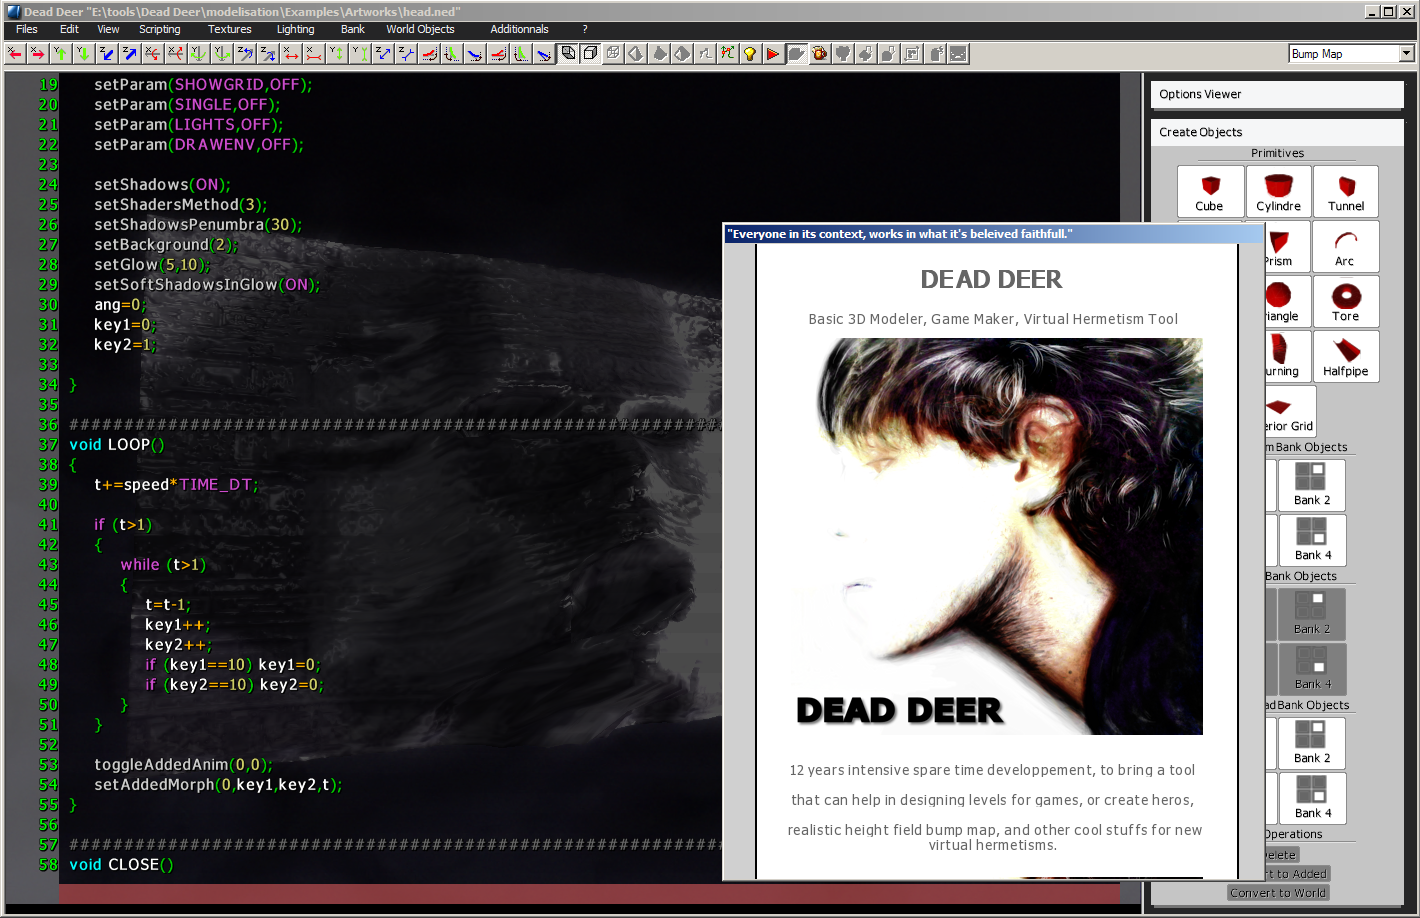Viewport: 1420px width, 918px height.
Task: Click the 'void LOOP()' code line
Action: pyautogui.click(x=117, y=444)
